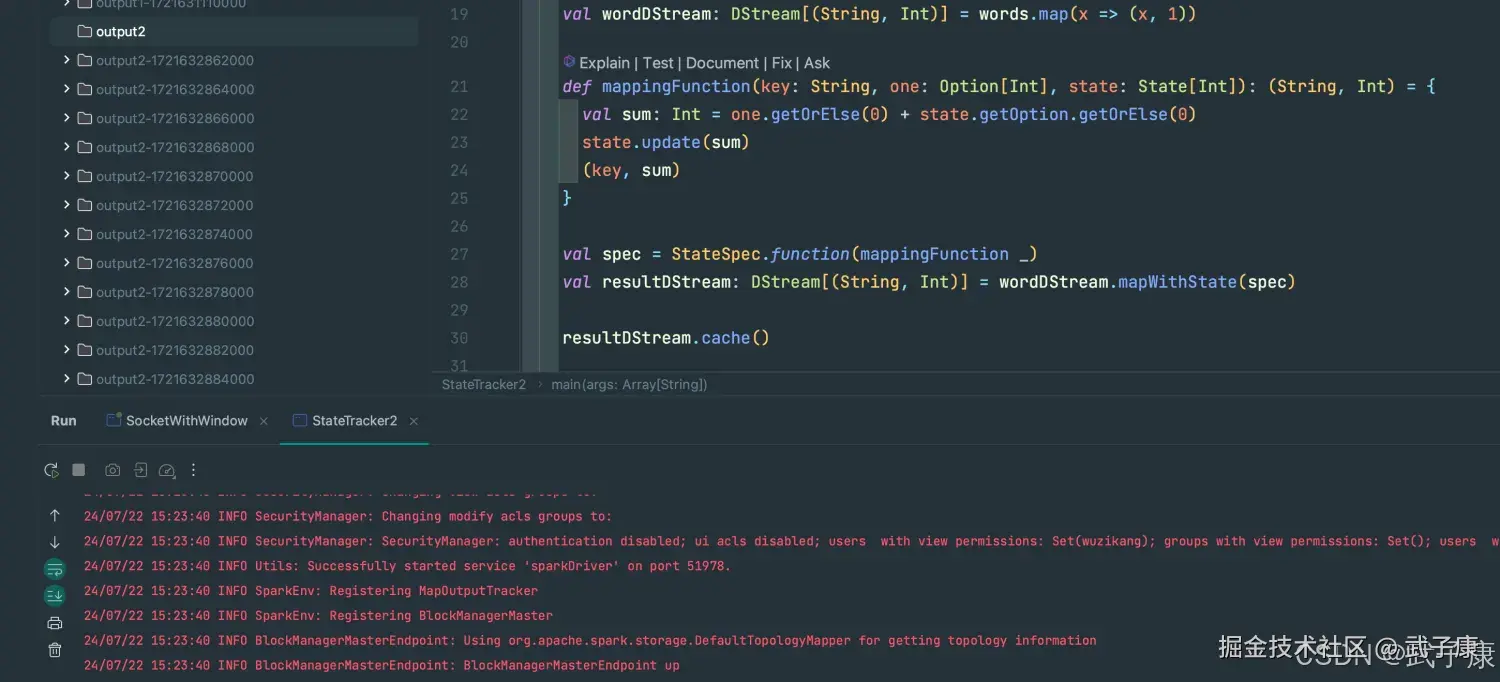1500x682 pixels.
Task: Open the profiler gauge icon
Action: pyautogui.click(x=167, y=470)
